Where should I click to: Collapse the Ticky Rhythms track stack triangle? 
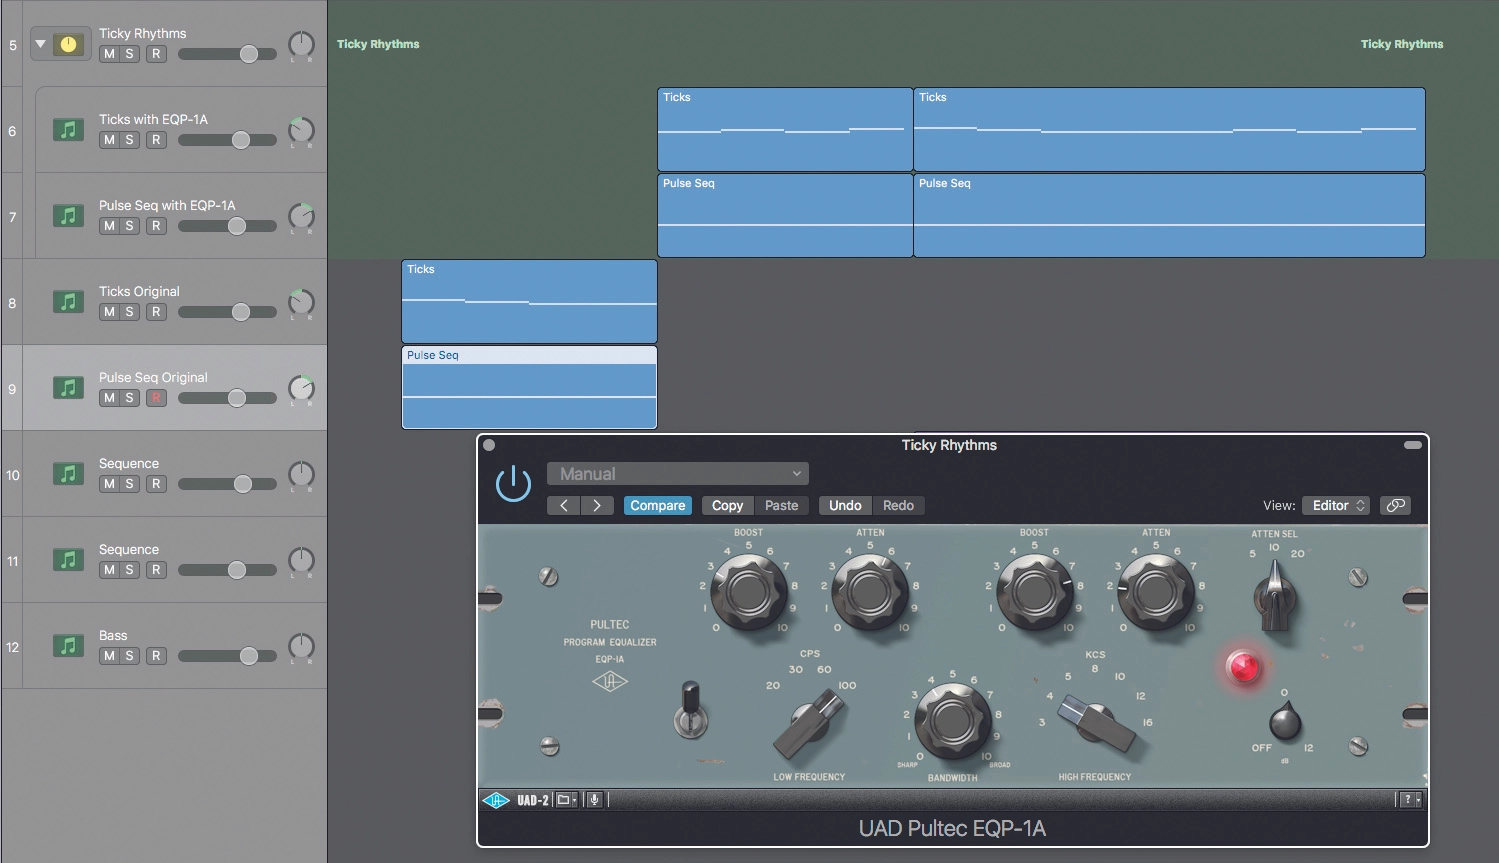click(x=40, y=44)
